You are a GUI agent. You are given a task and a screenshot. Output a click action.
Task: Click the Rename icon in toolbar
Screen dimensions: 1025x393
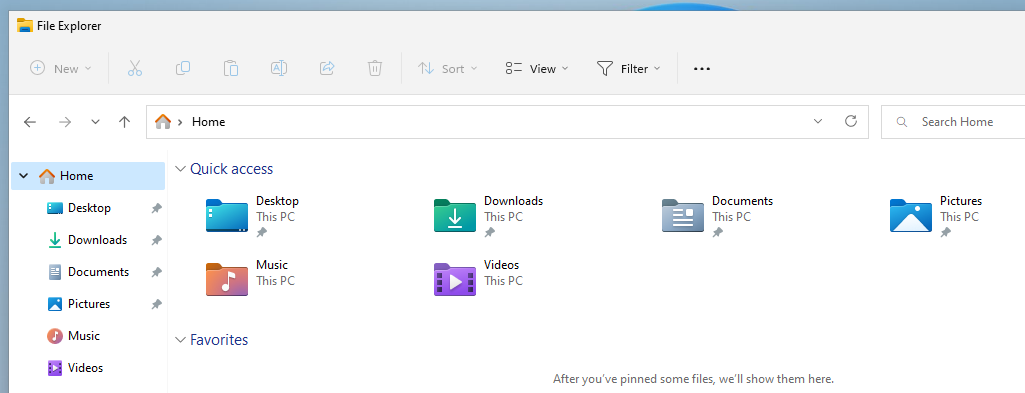279,68
